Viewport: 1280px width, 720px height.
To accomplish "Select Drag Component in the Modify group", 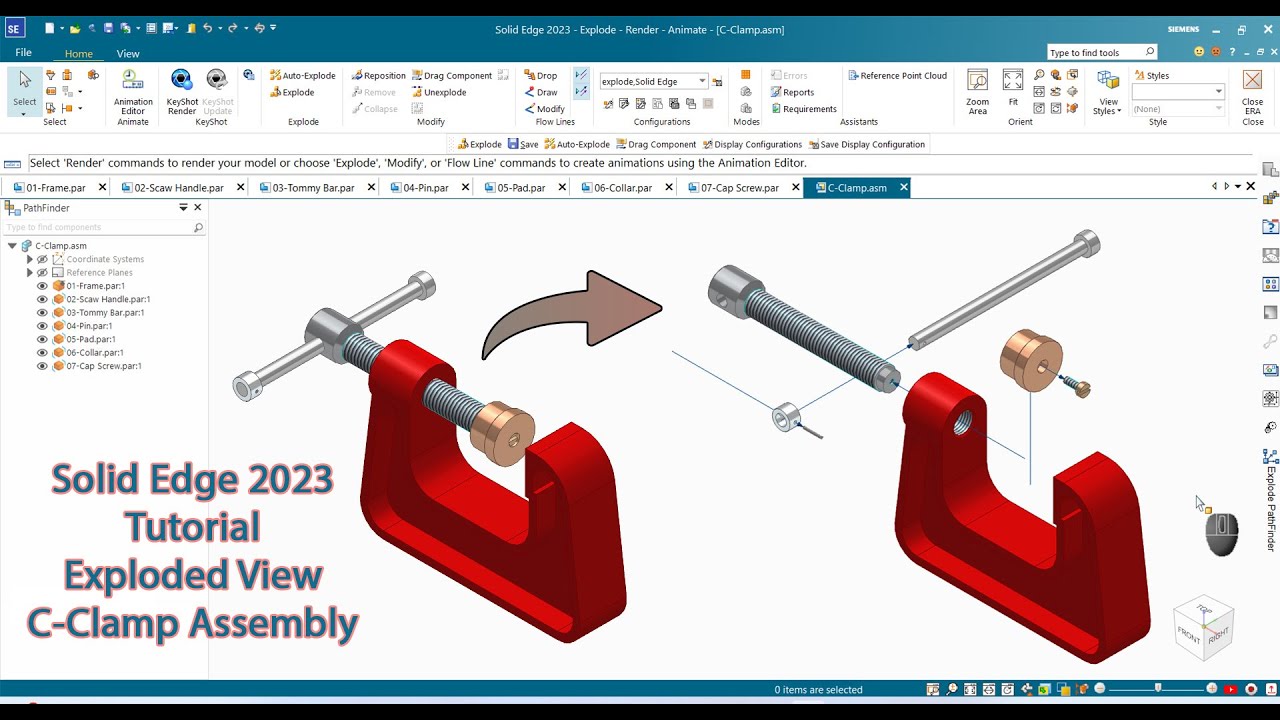I will (x=451, y=75).
